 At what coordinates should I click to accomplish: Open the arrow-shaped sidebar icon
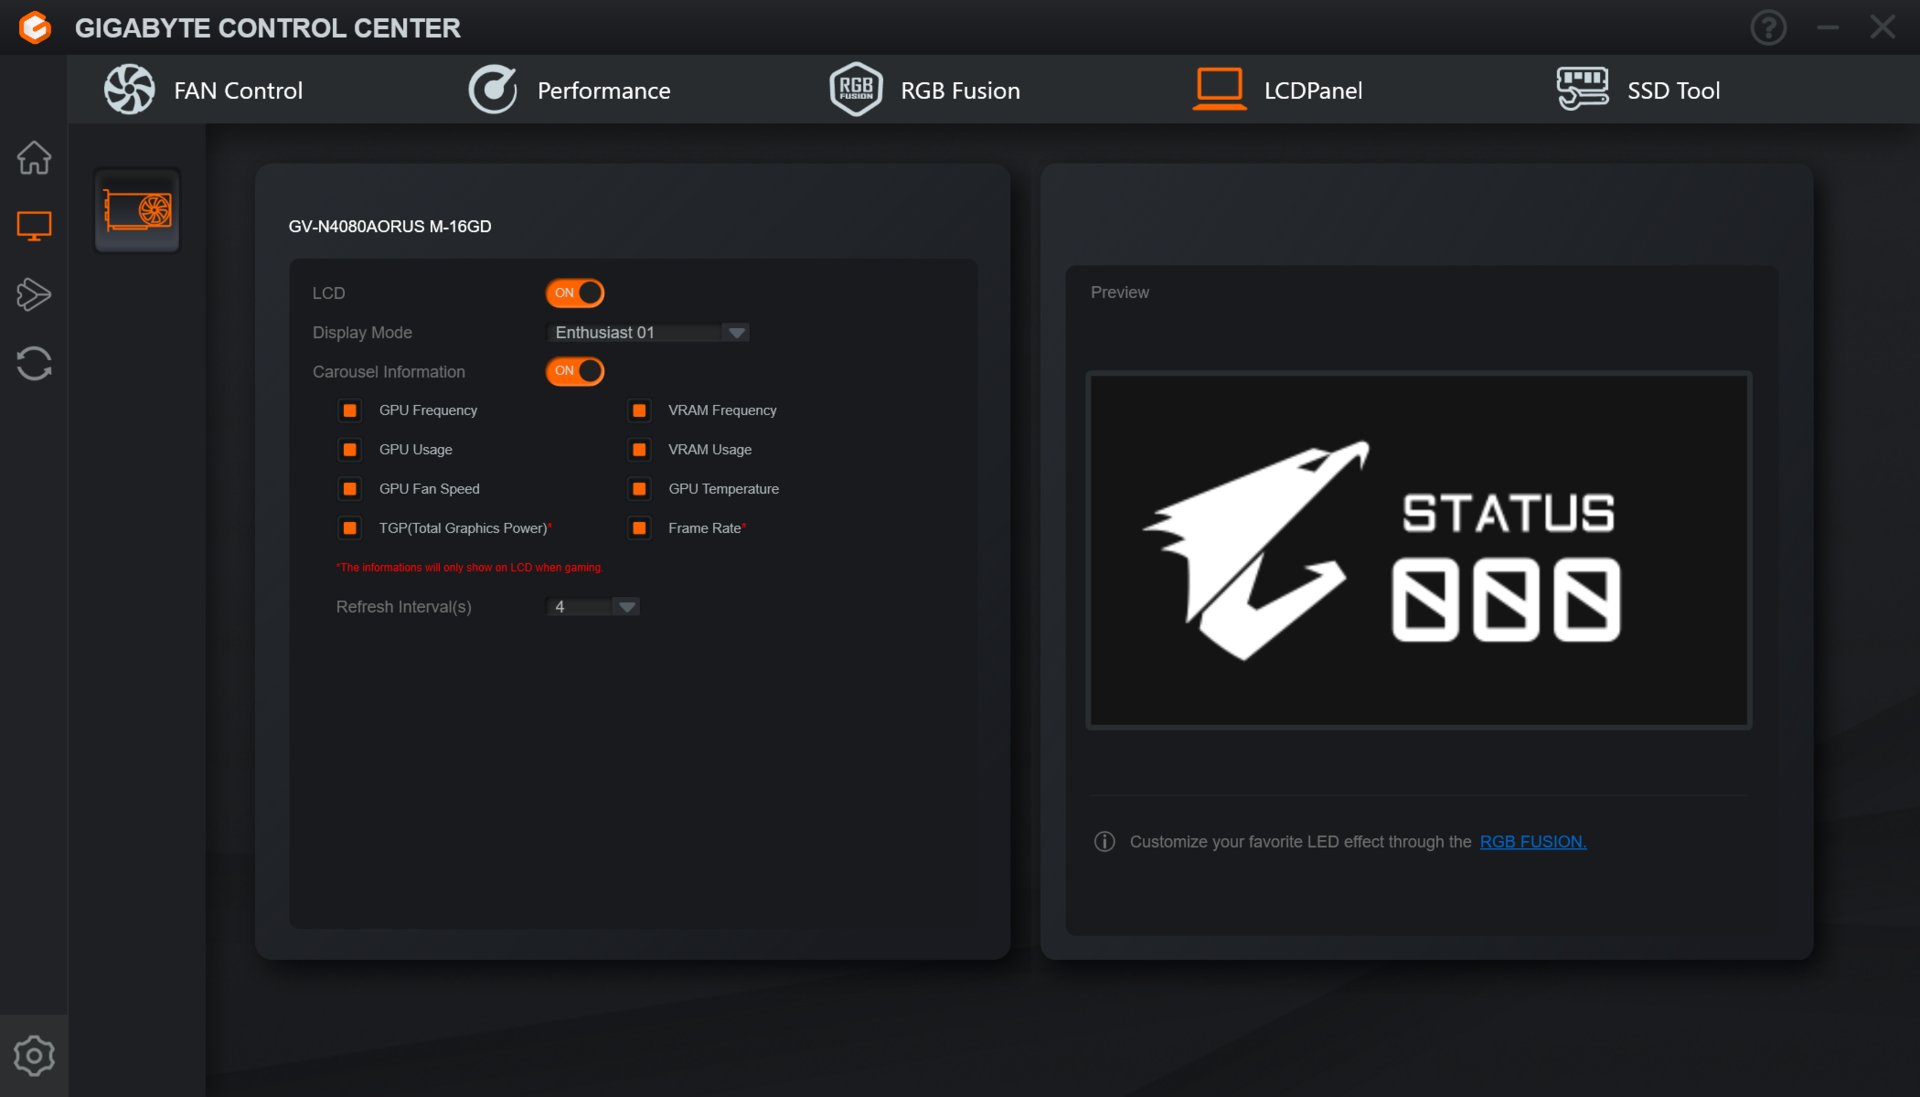(x=34, y=294)
